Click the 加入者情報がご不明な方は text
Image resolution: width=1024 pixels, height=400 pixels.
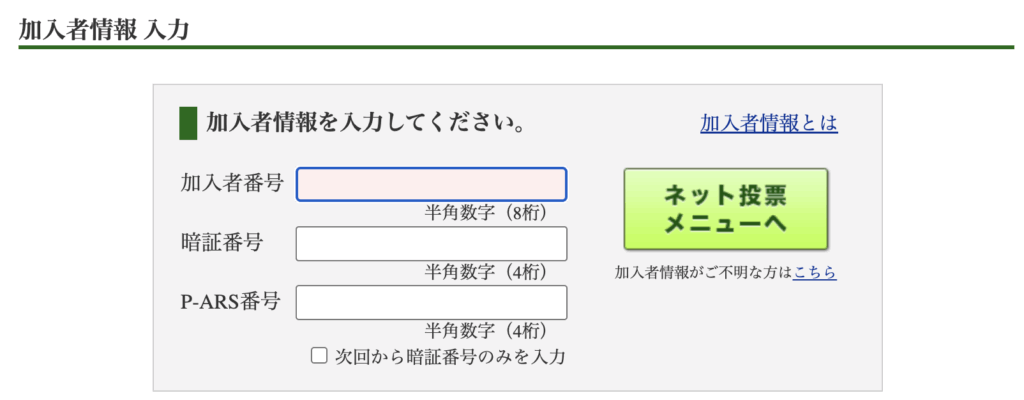coord(703,272)
